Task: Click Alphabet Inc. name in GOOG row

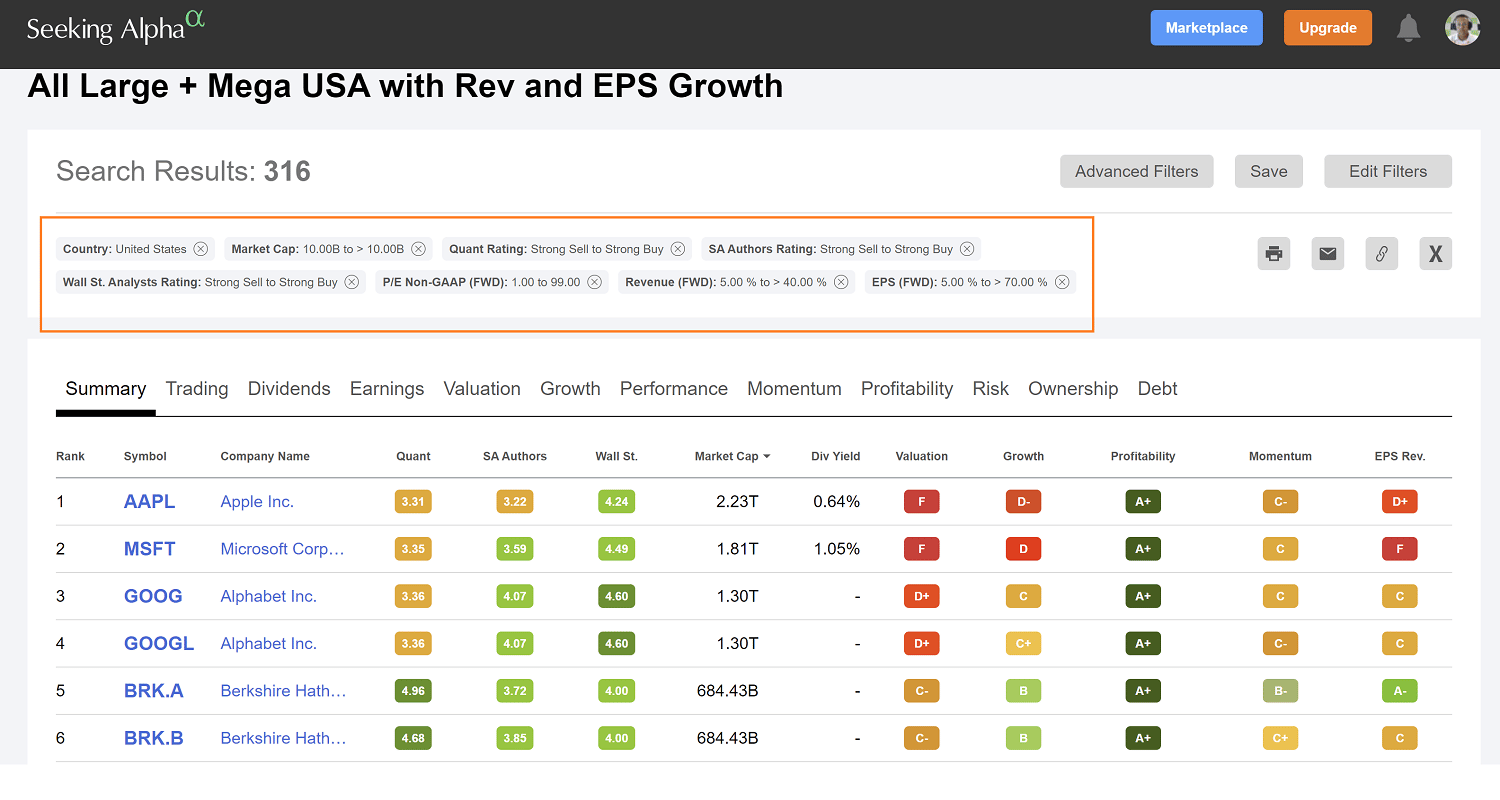Action: tap(269, 596)
